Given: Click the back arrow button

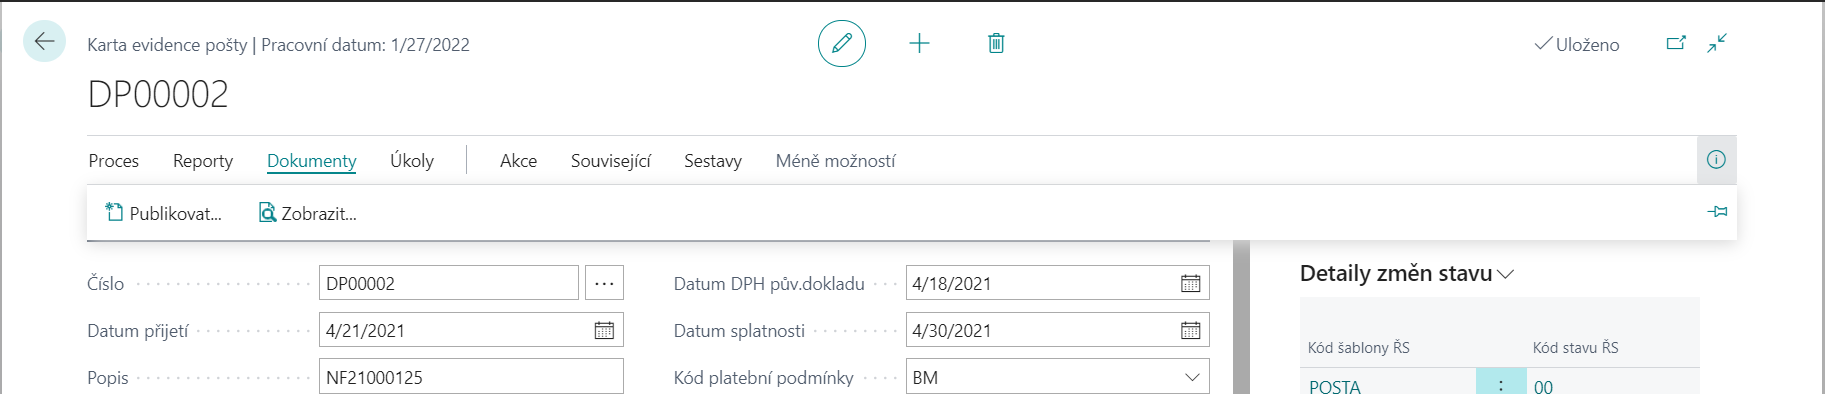Looking at the screenshot, I should (x=44, y=42).
